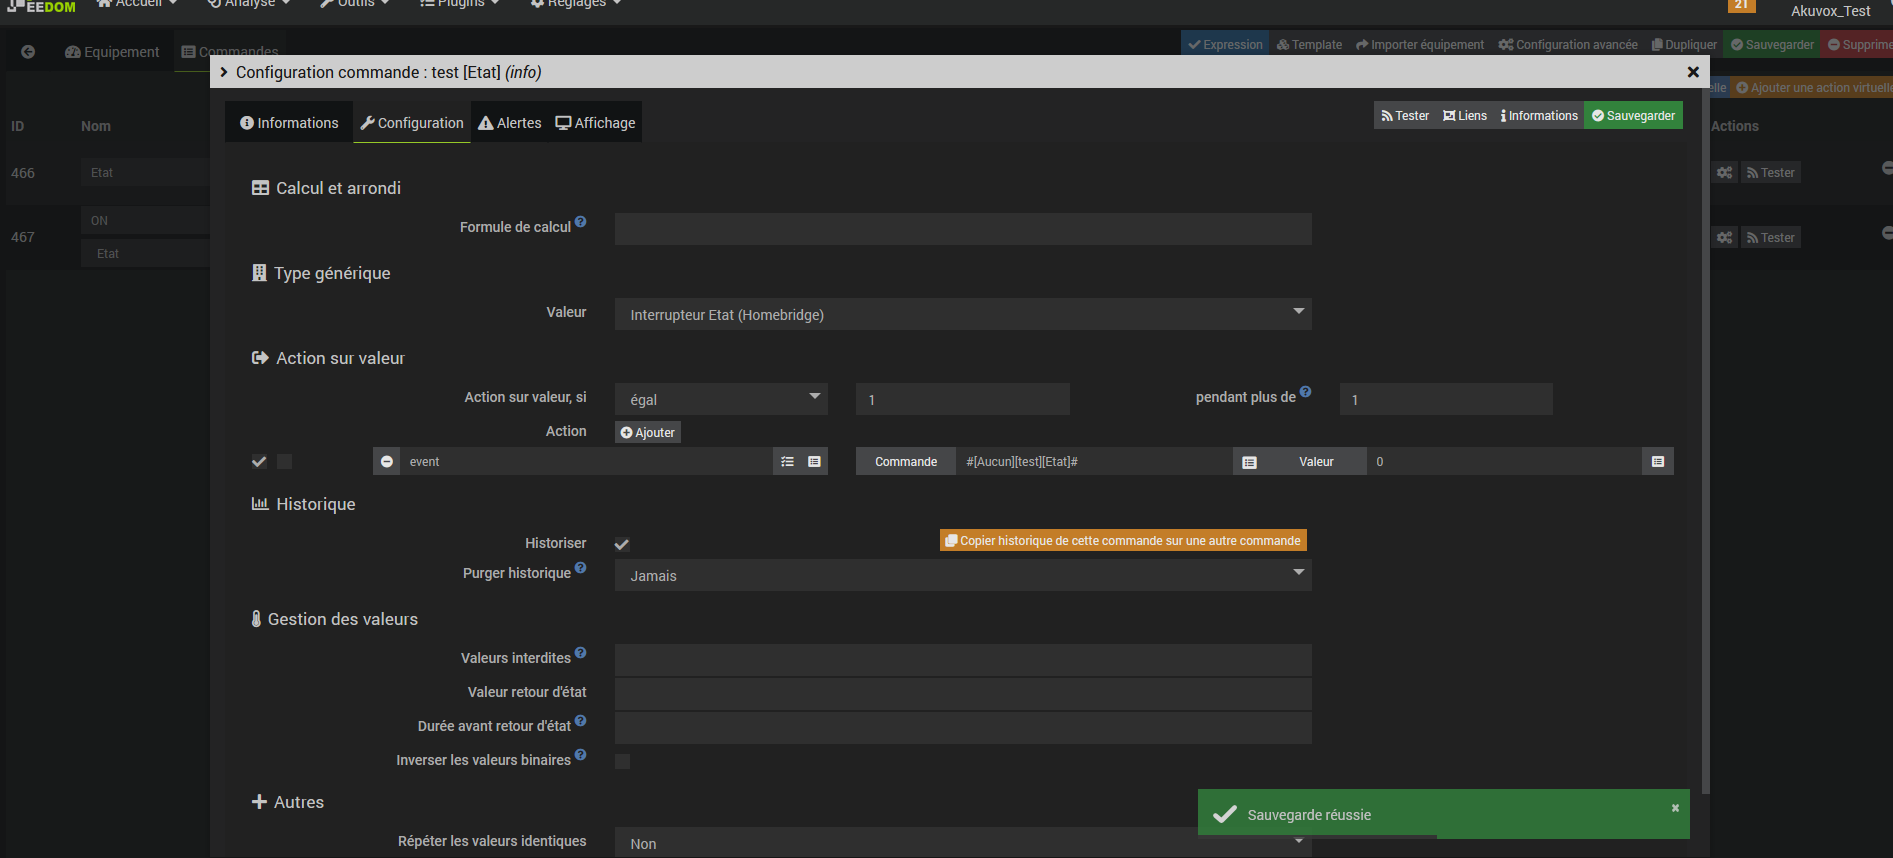Open the égal comparison dropdown
The width and height of the screenshot is (1893, 858).
click(720, 399)
